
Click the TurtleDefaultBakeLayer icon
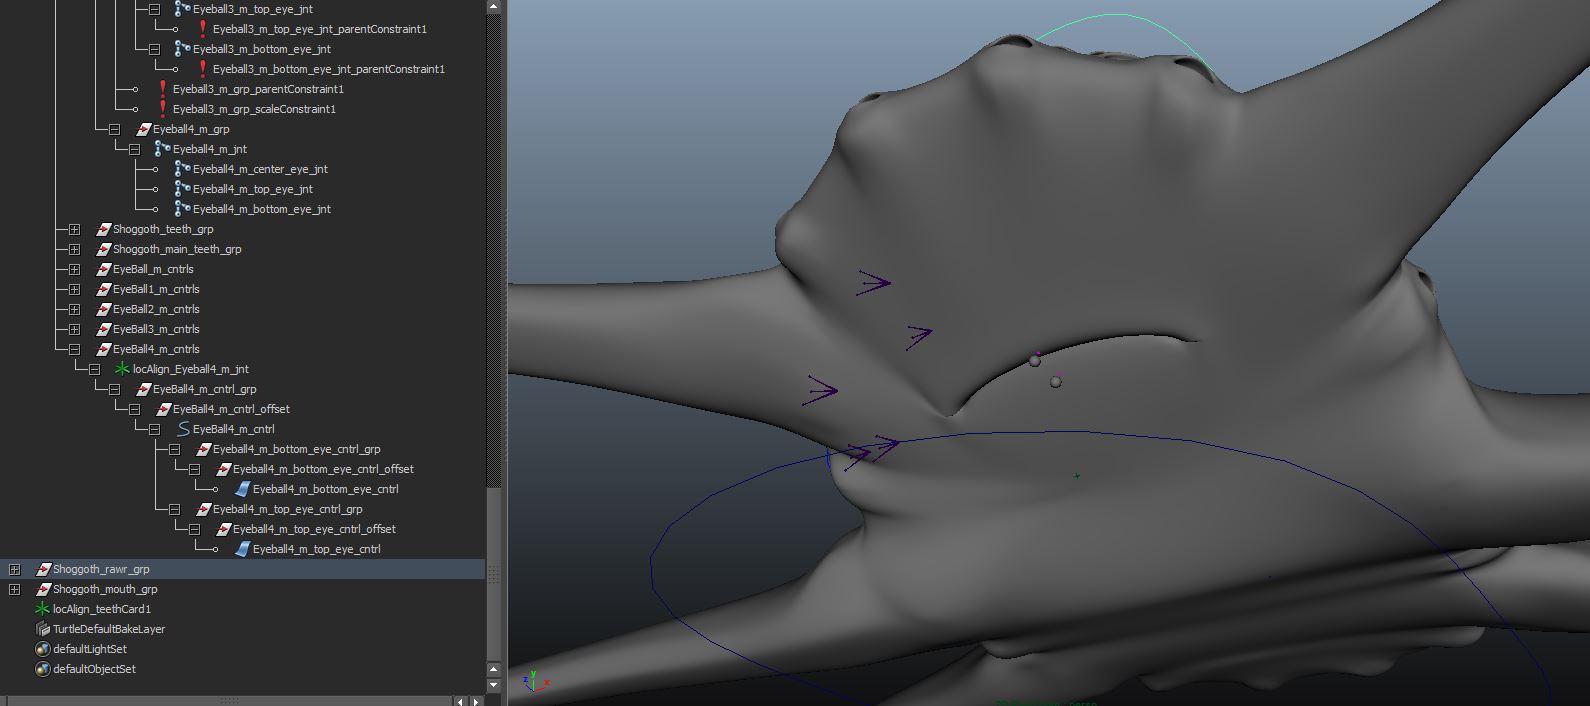(x=42, y=629)
